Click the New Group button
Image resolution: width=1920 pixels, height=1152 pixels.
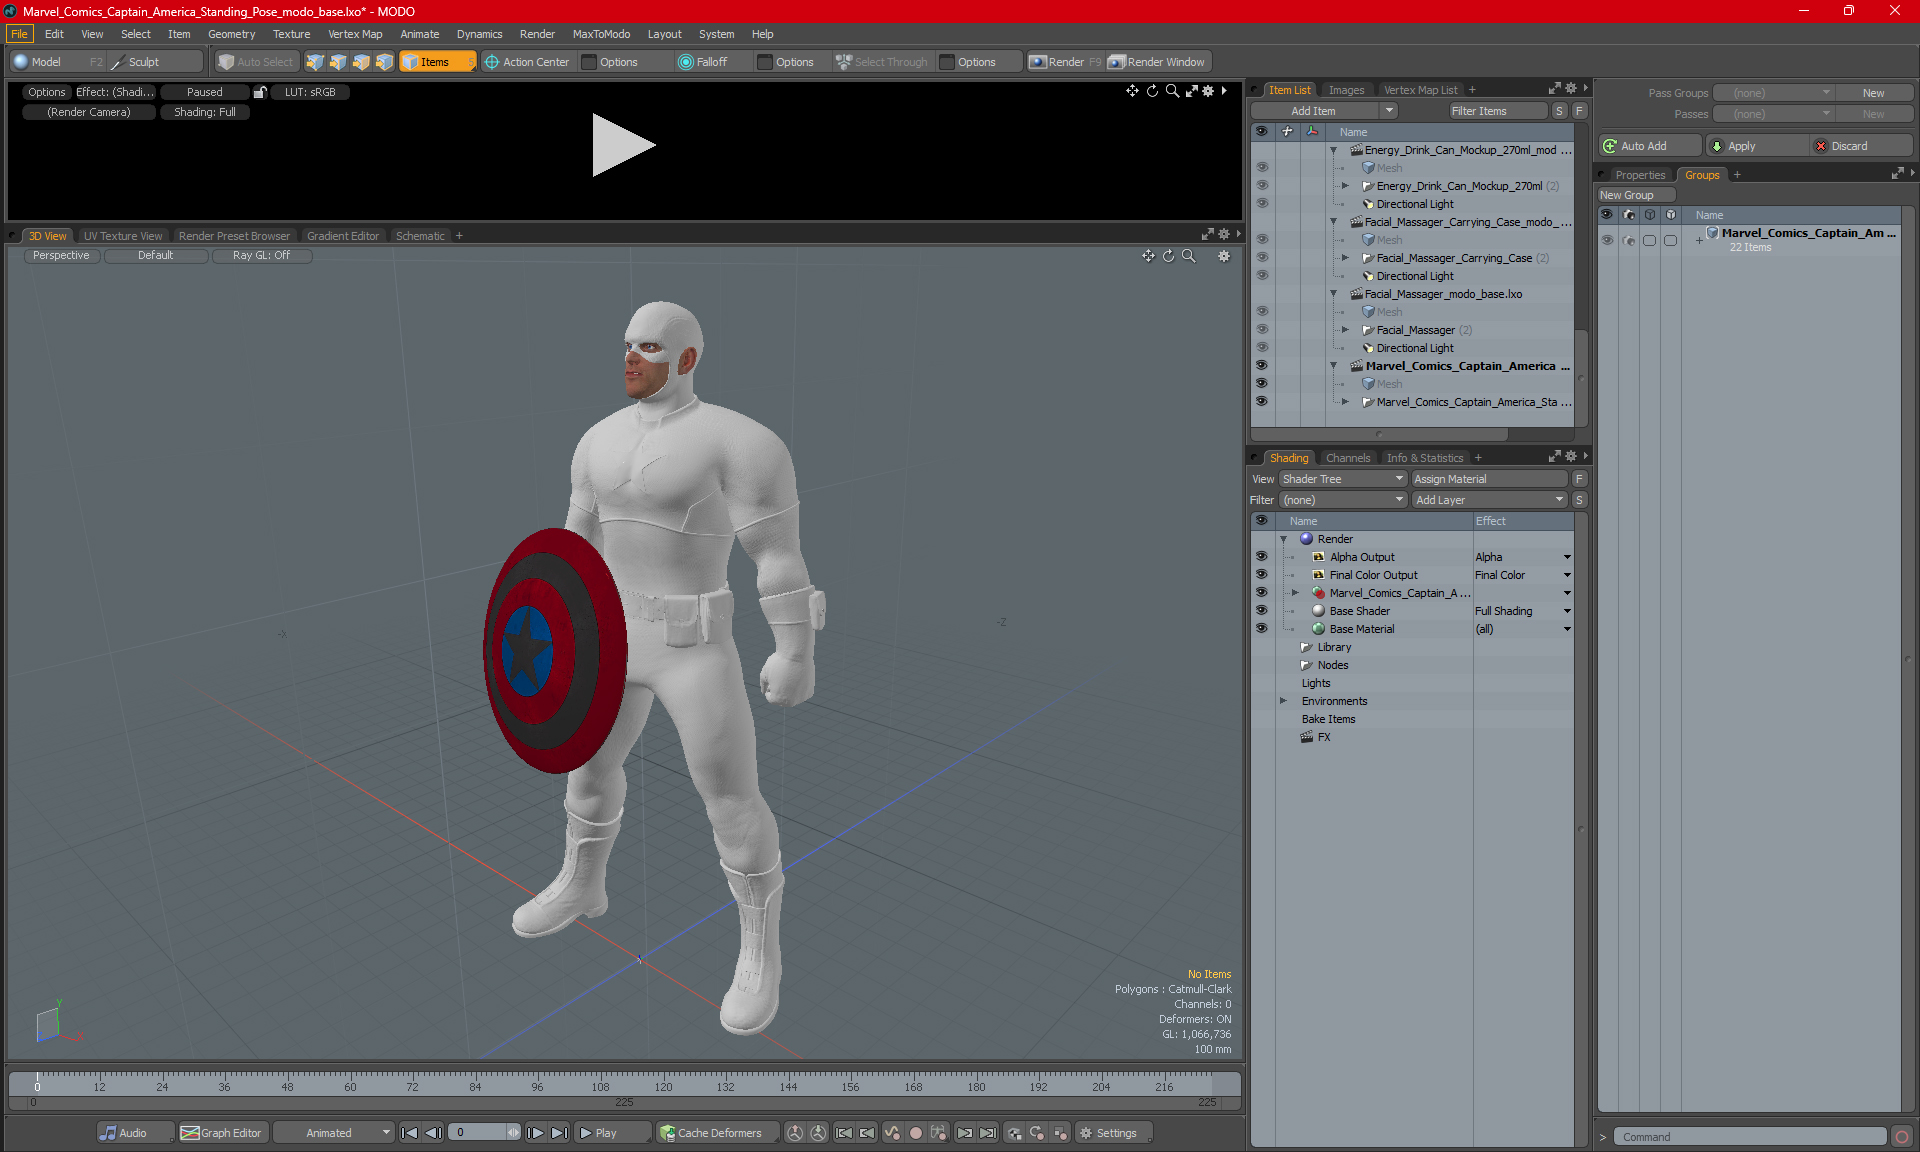[x=1636, y=195]
